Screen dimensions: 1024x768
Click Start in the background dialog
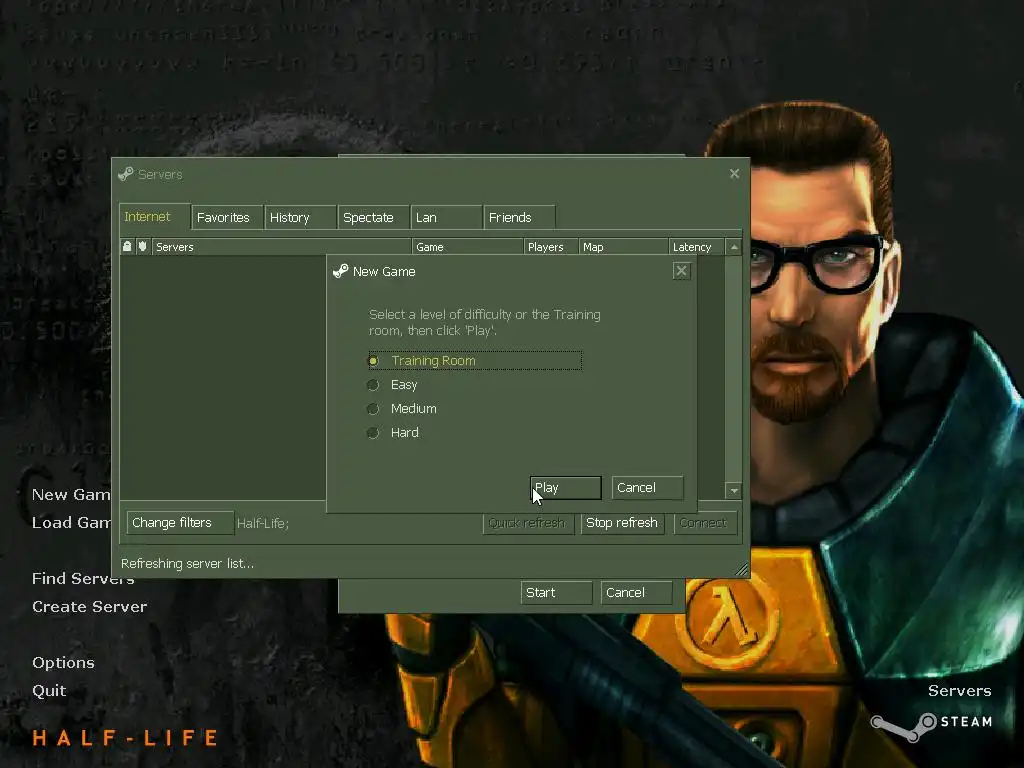pyautogui.click(x=556, y=592)
